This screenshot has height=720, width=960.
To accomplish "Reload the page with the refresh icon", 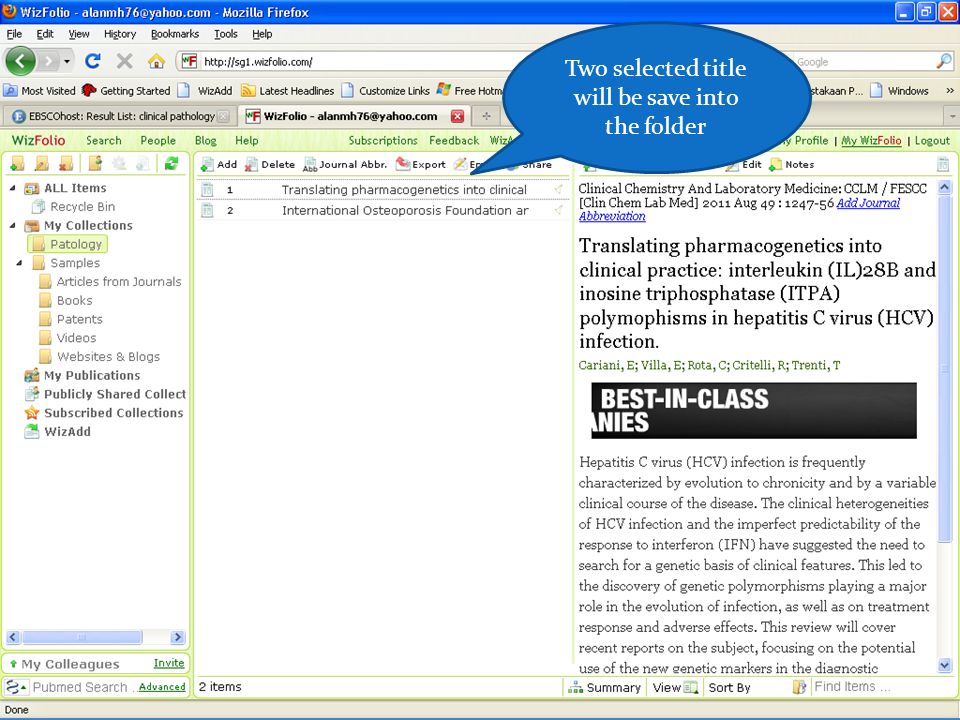I will click(92, 61).
